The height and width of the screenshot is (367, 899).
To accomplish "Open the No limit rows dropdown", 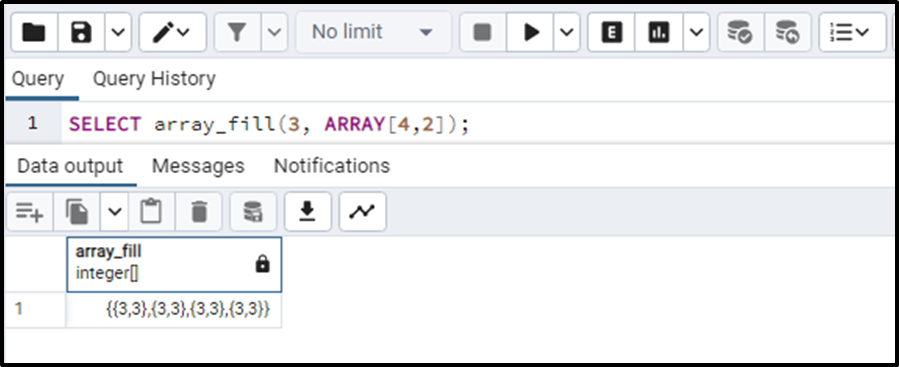I will pyautogui.click(x=373, y=32).
